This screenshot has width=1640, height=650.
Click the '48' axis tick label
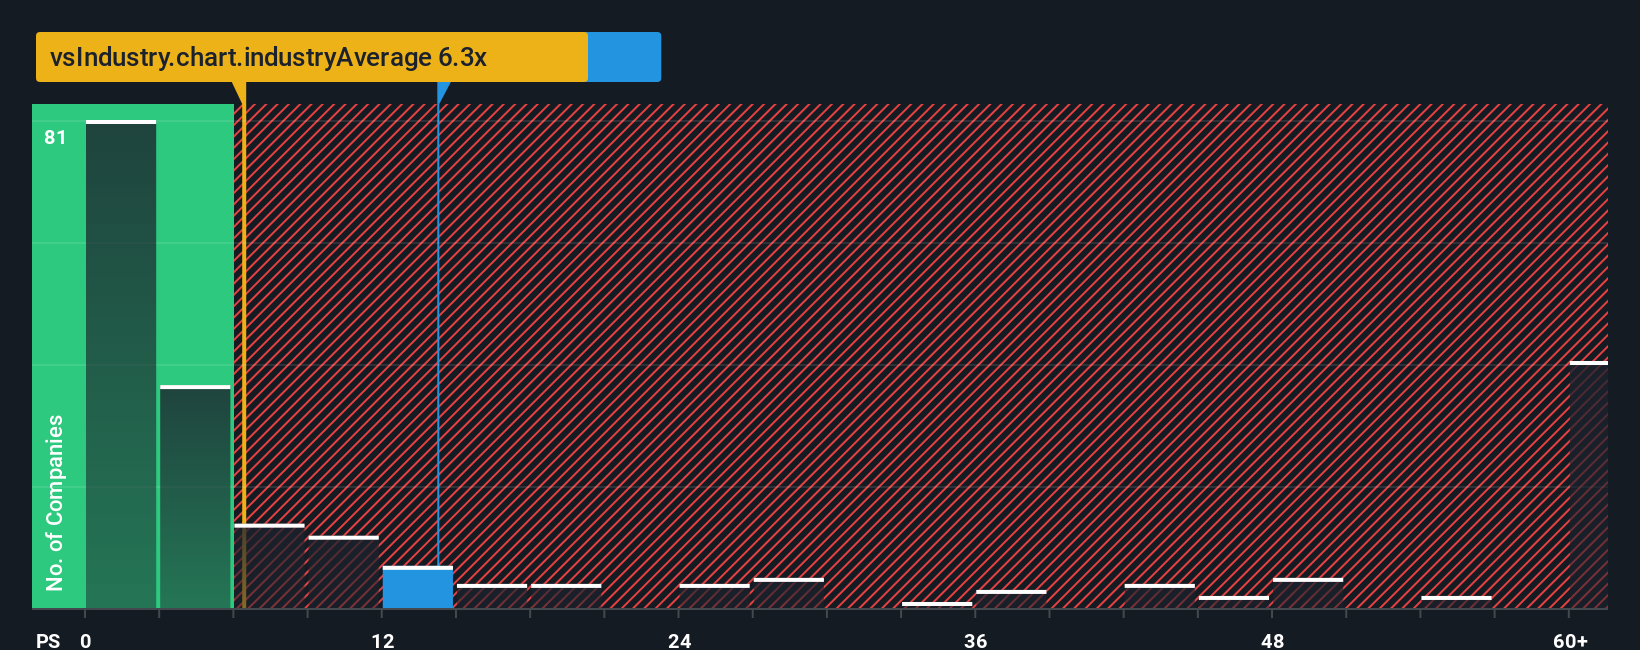[1273, 640]
